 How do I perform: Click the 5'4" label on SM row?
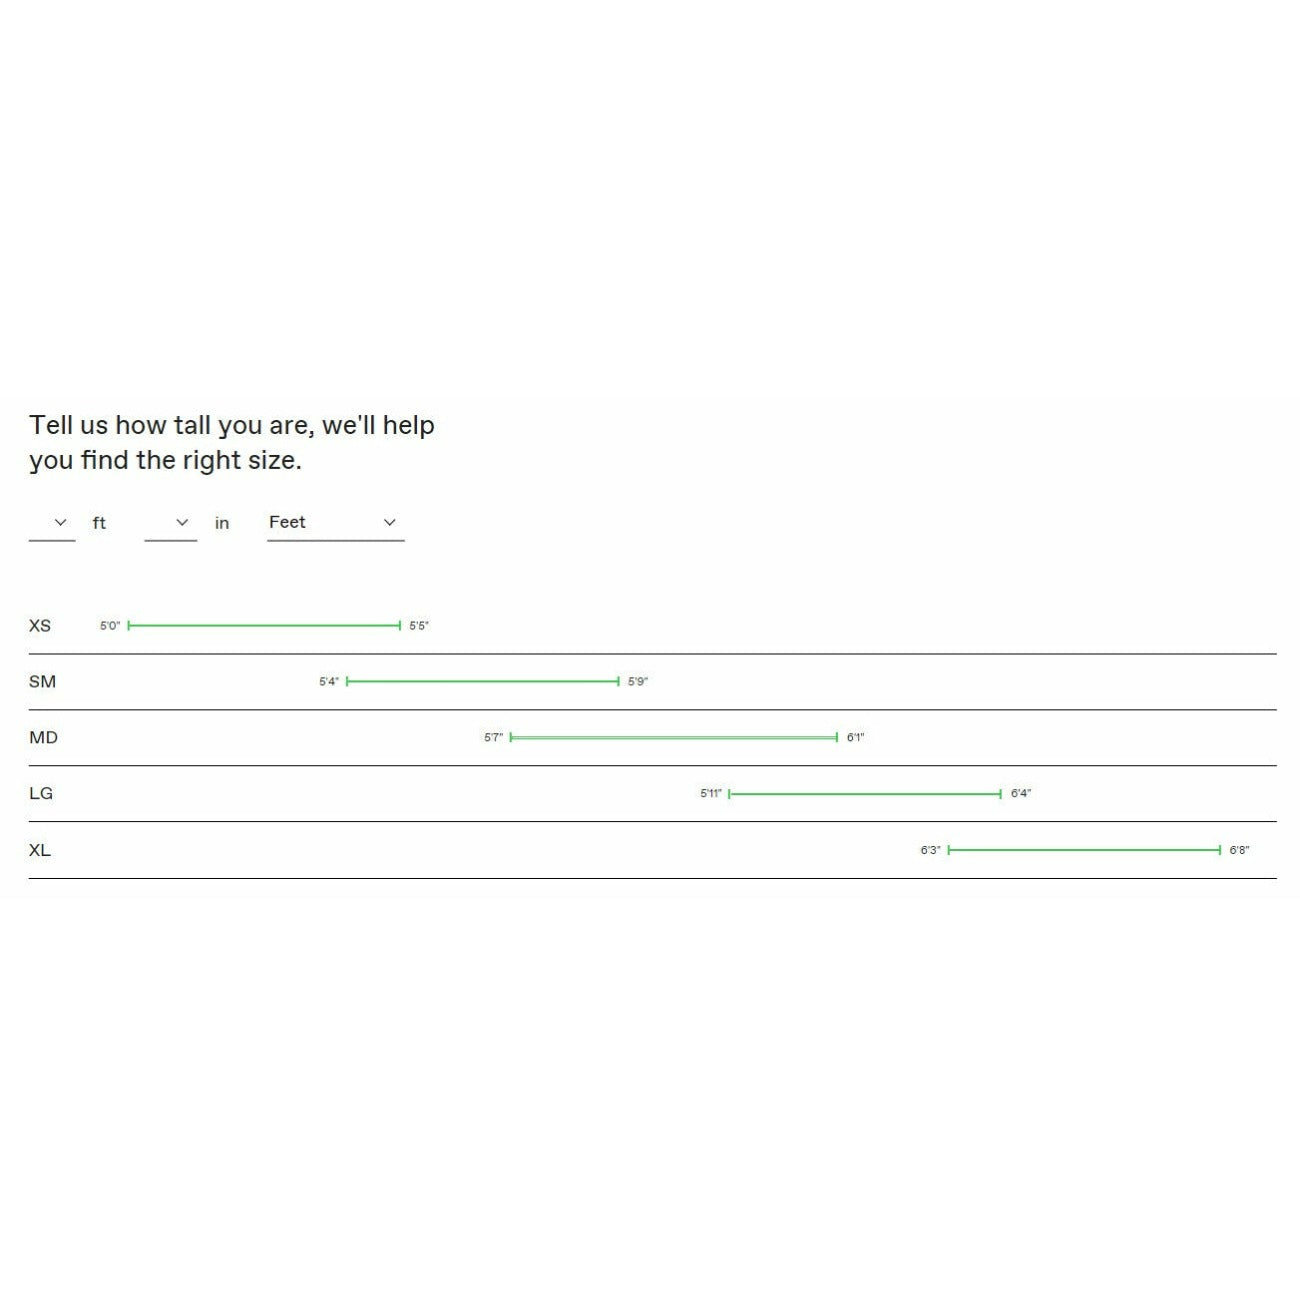tap(329, 682)
